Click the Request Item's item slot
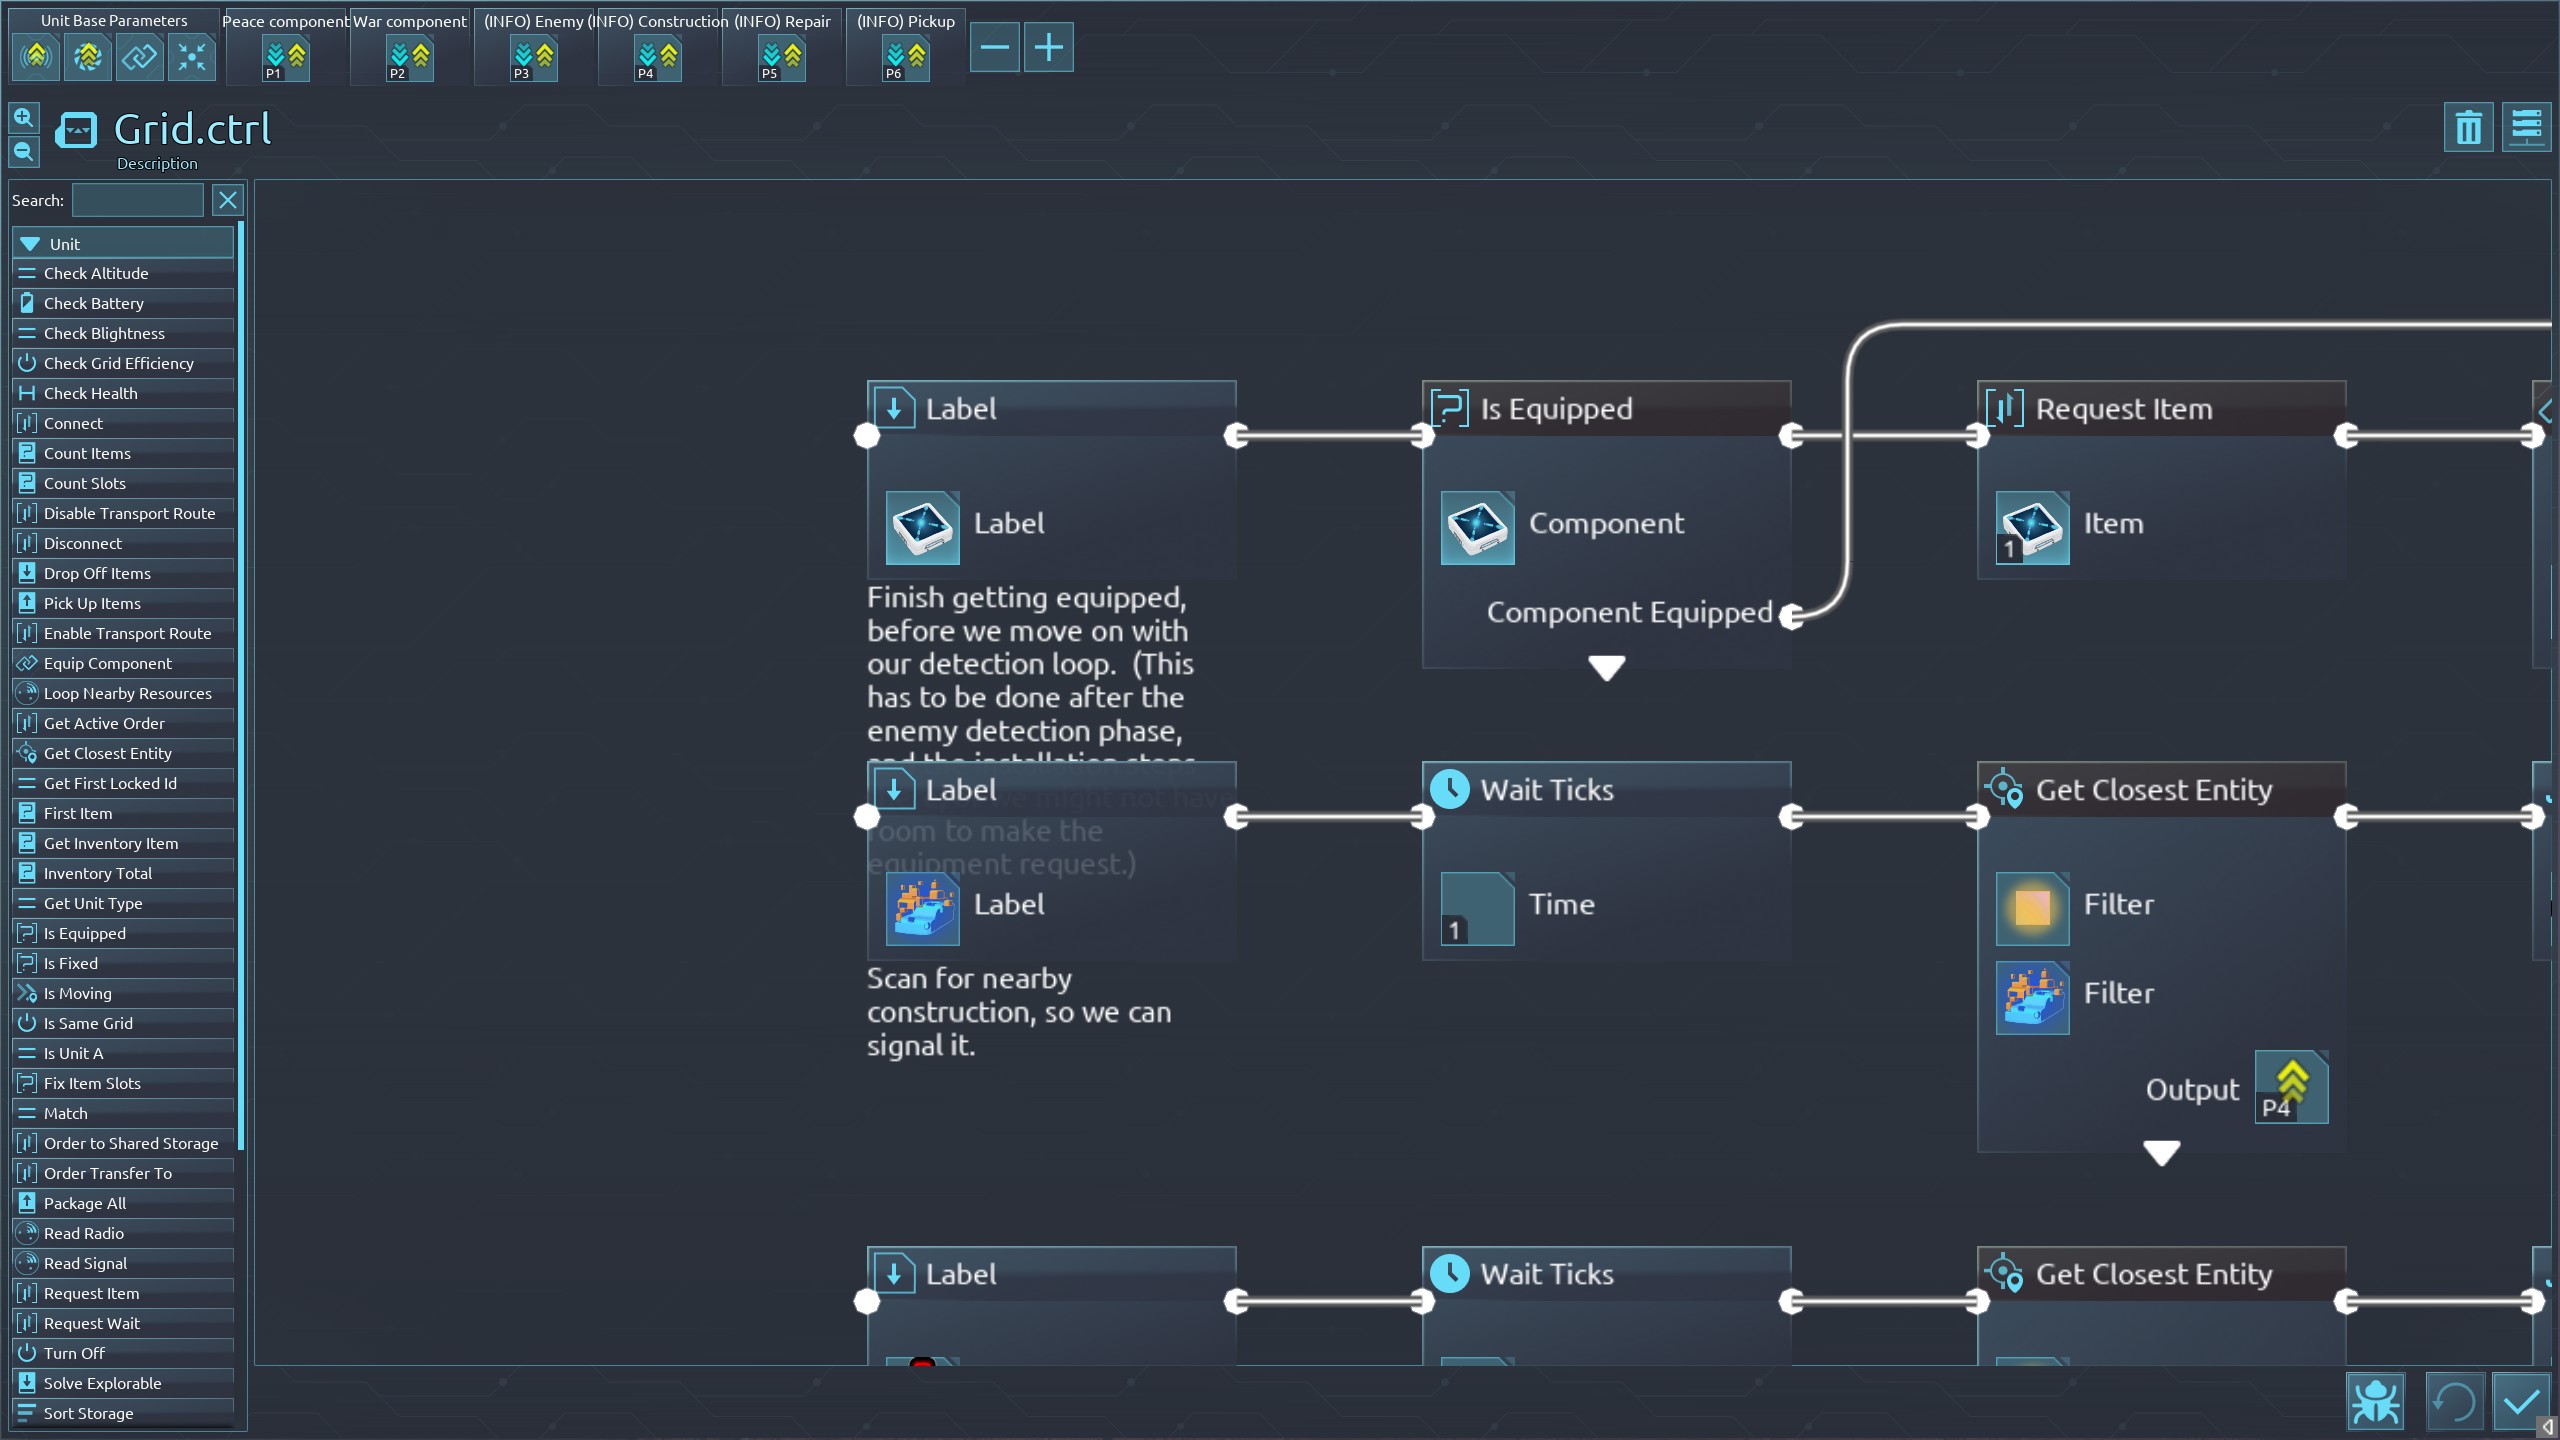The image size is (2560, 1440). pyautogui.click(x=2032, y=527)
